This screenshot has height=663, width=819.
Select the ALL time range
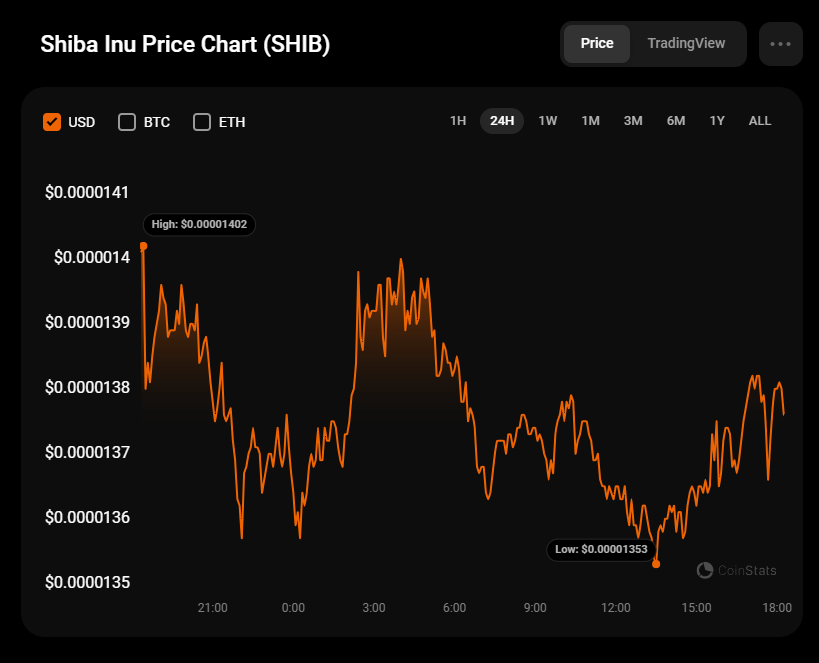(760, 121)
